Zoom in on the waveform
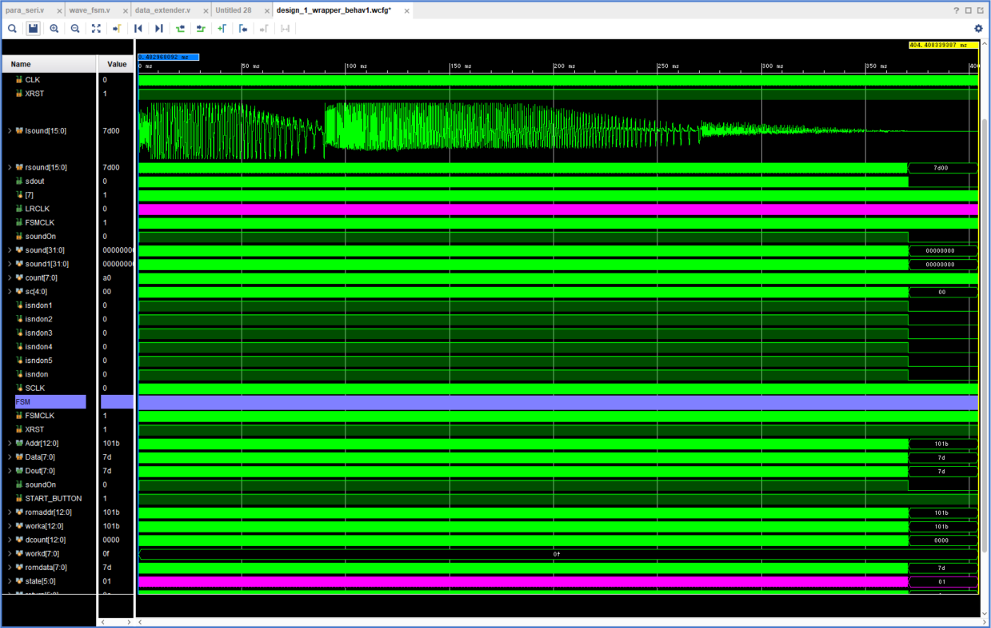The width and height of the screenshot is (991, 628). 54,29
